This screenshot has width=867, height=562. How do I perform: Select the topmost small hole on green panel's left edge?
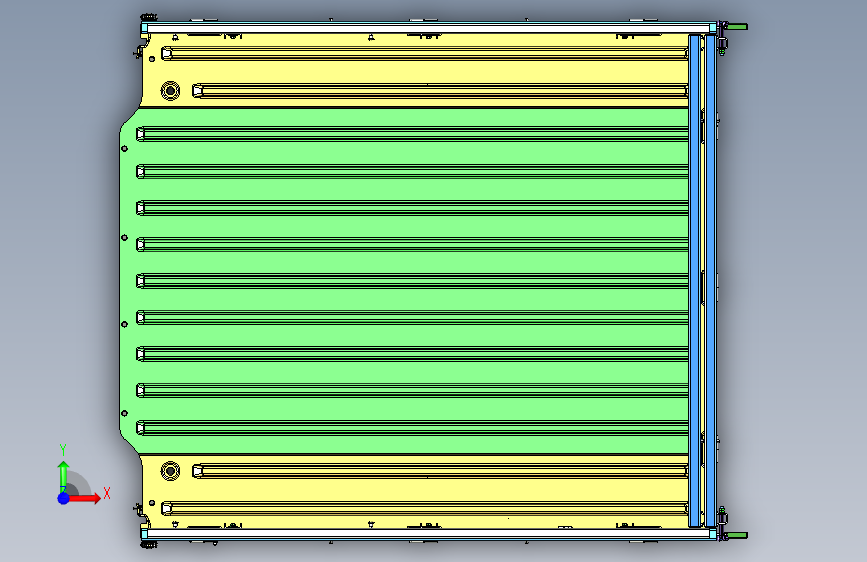pos(124,149)
